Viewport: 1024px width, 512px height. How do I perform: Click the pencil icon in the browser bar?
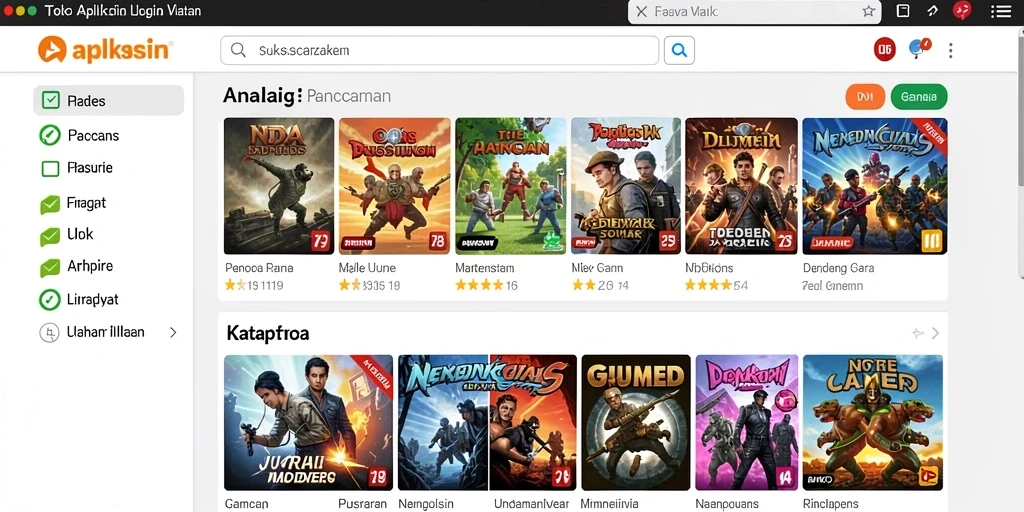pyautogui.click(x=933, y=11)
